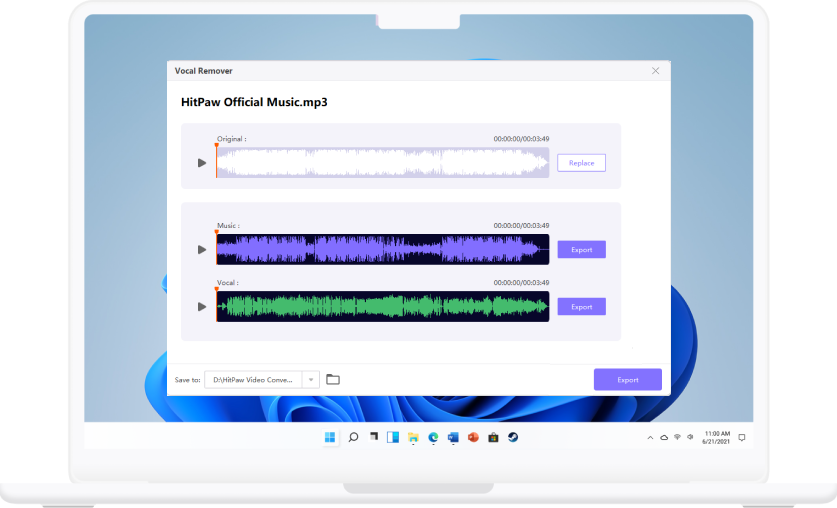Click the OneDrive cloud tray icon
Viewport: 837px width, 508px height.
pos(664,438)
